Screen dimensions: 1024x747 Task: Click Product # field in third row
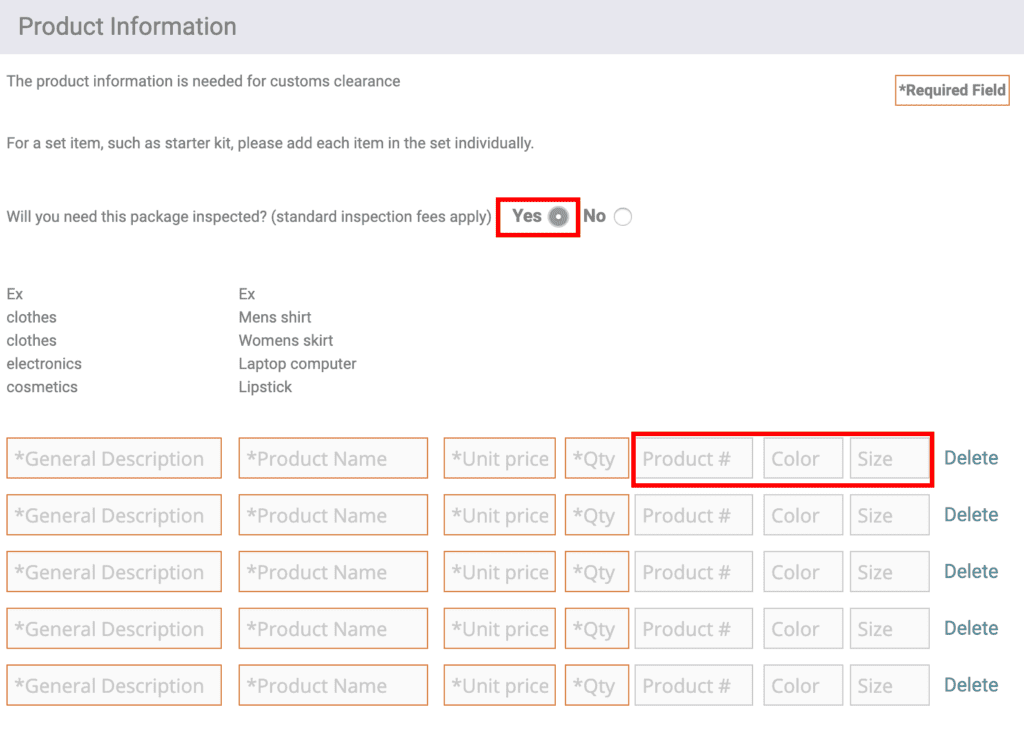694,572
